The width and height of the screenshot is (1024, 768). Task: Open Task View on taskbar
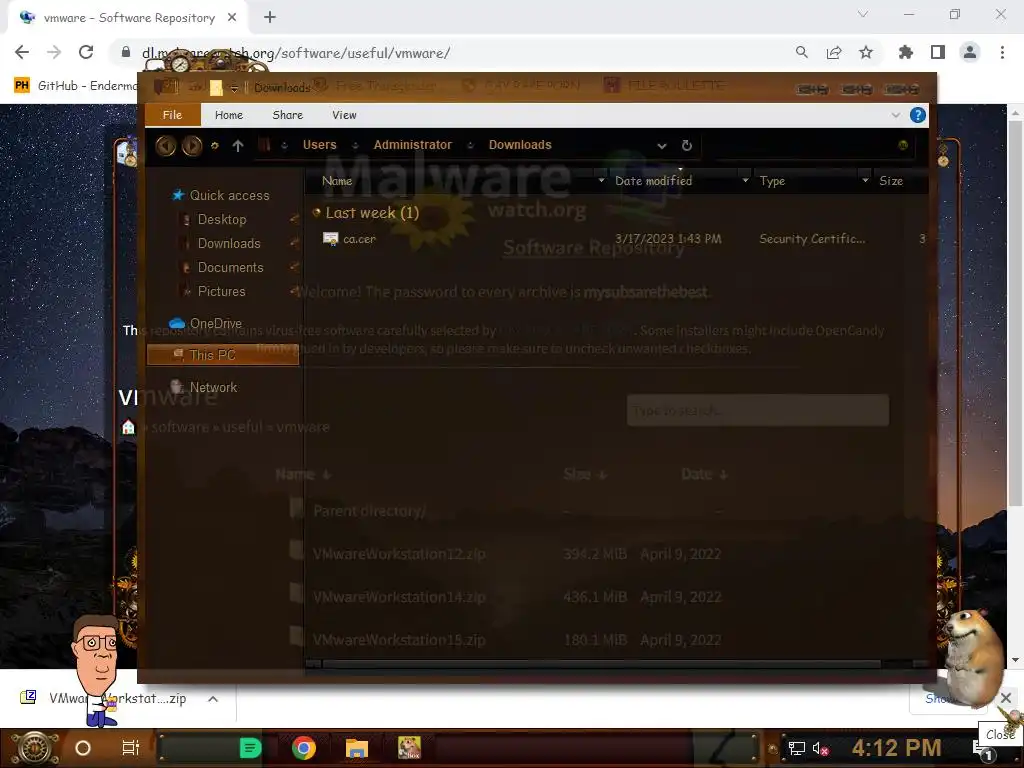pyautogui.click(x=131, y=748)
